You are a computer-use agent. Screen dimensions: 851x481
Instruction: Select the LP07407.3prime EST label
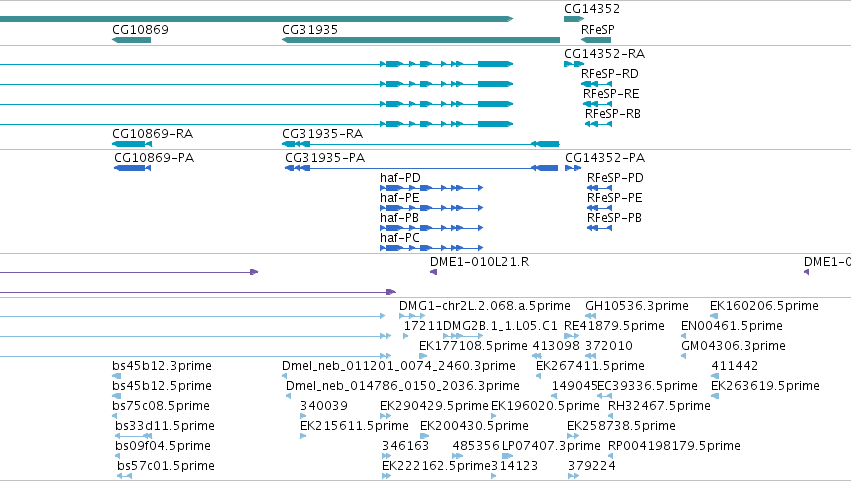[x=551, y=446]
